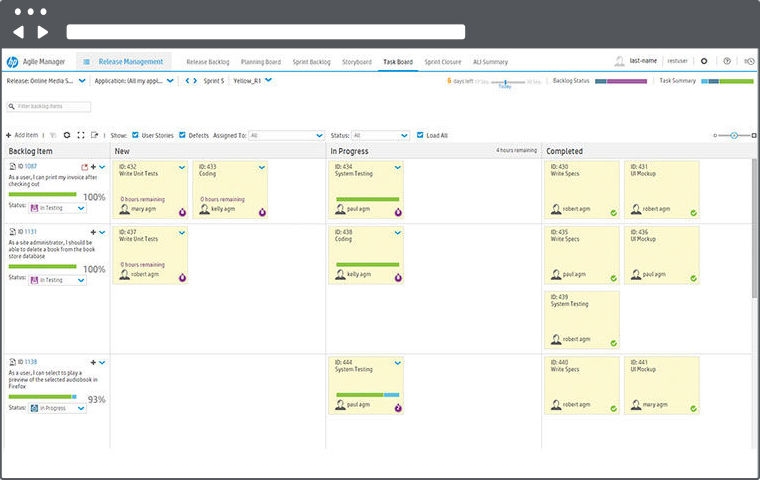Click the Backlog Status progress bar
The image size is (760, 480).
point(621,81)
